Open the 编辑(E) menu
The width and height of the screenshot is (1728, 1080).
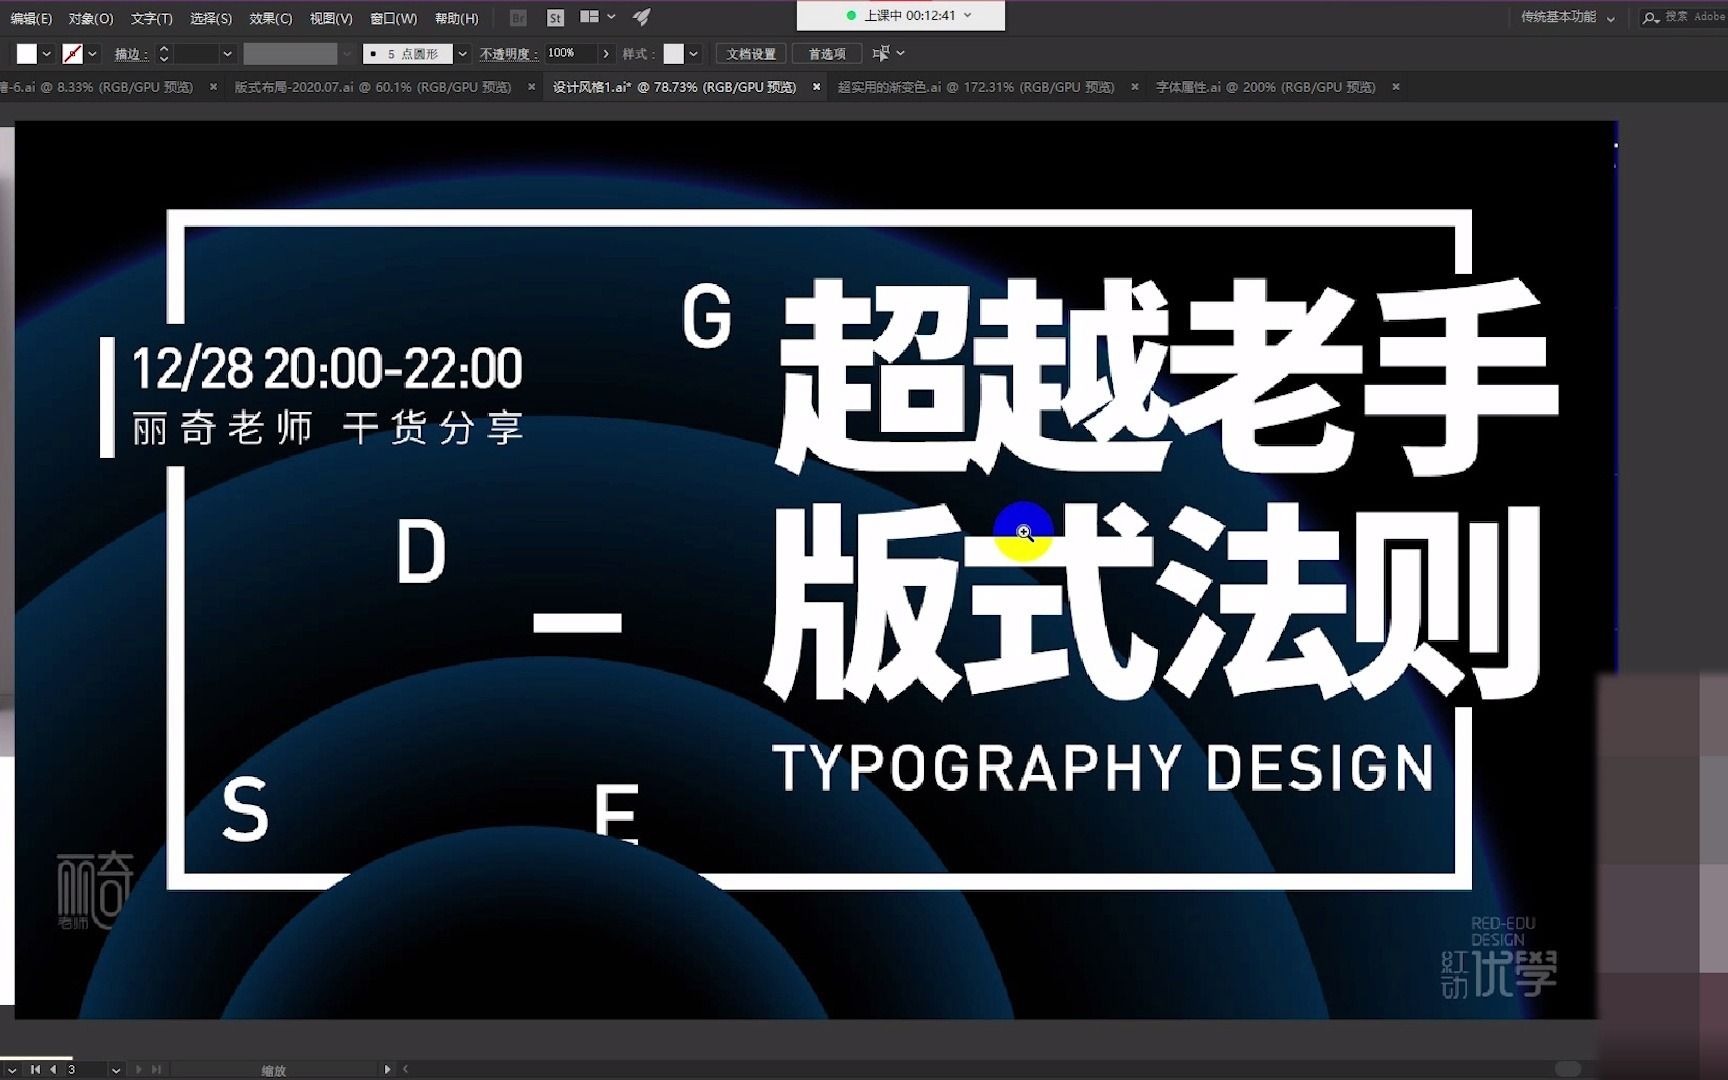coord(30,18)
